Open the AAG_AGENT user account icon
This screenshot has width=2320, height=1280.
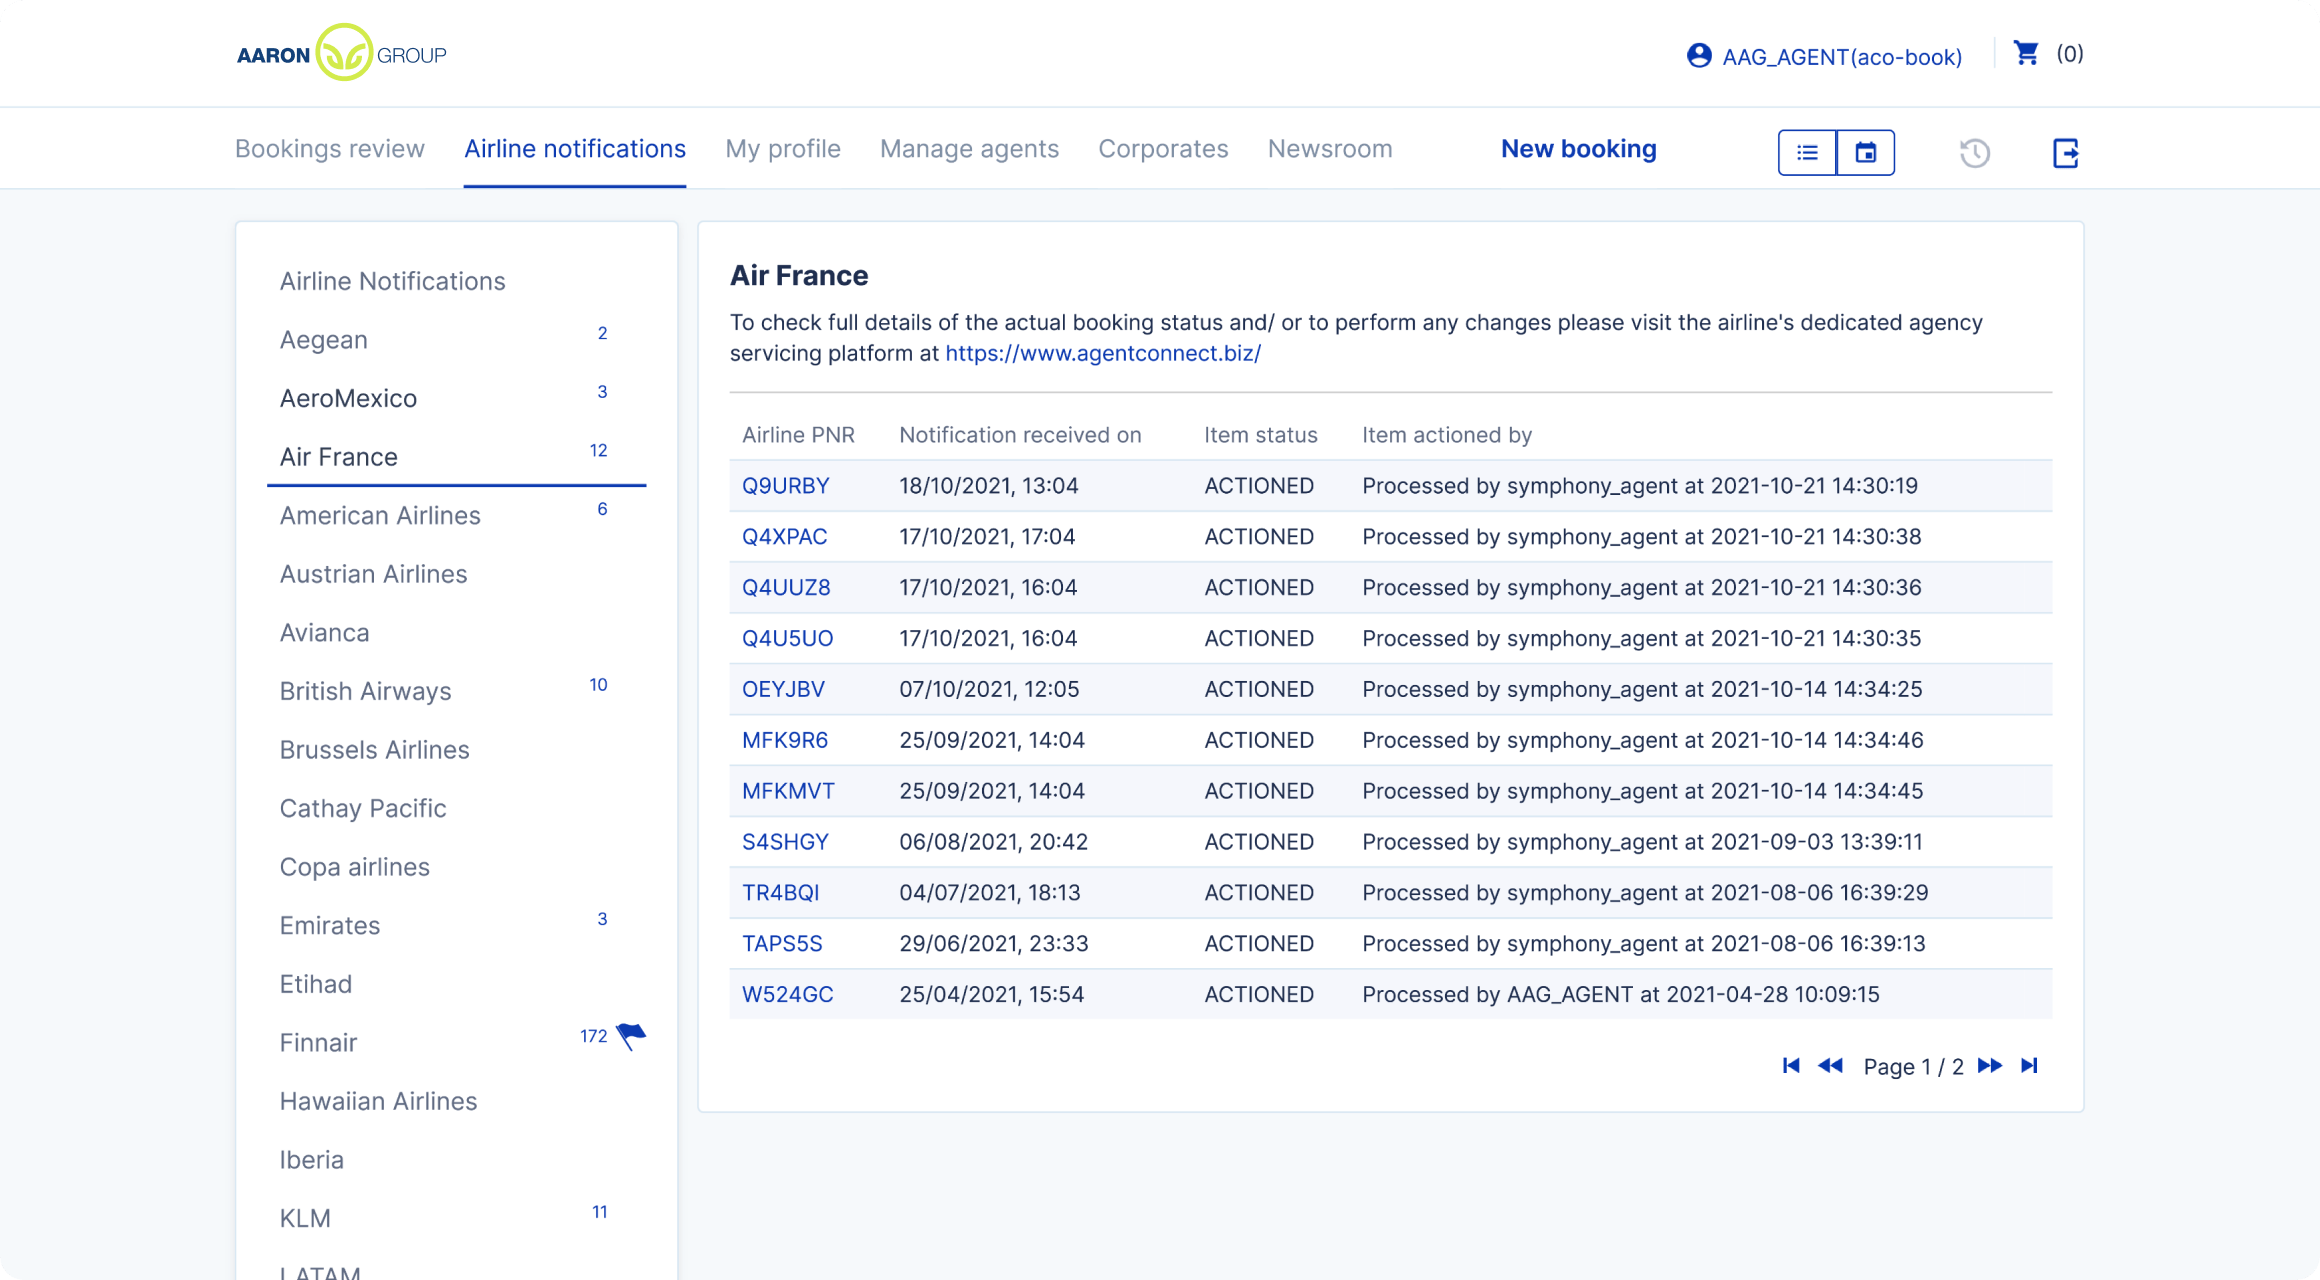[x=1699, y=55]
